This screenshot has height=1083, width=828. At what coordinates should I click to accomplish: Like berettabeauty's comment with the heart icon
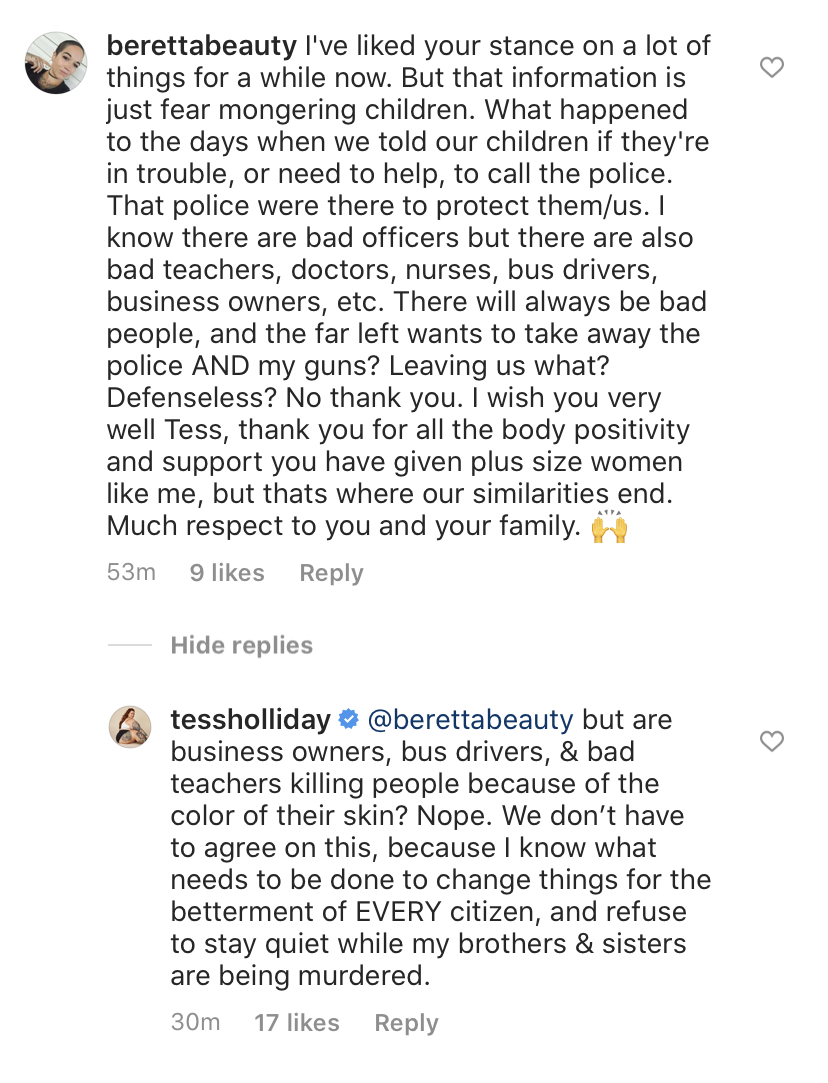[771, 67]
